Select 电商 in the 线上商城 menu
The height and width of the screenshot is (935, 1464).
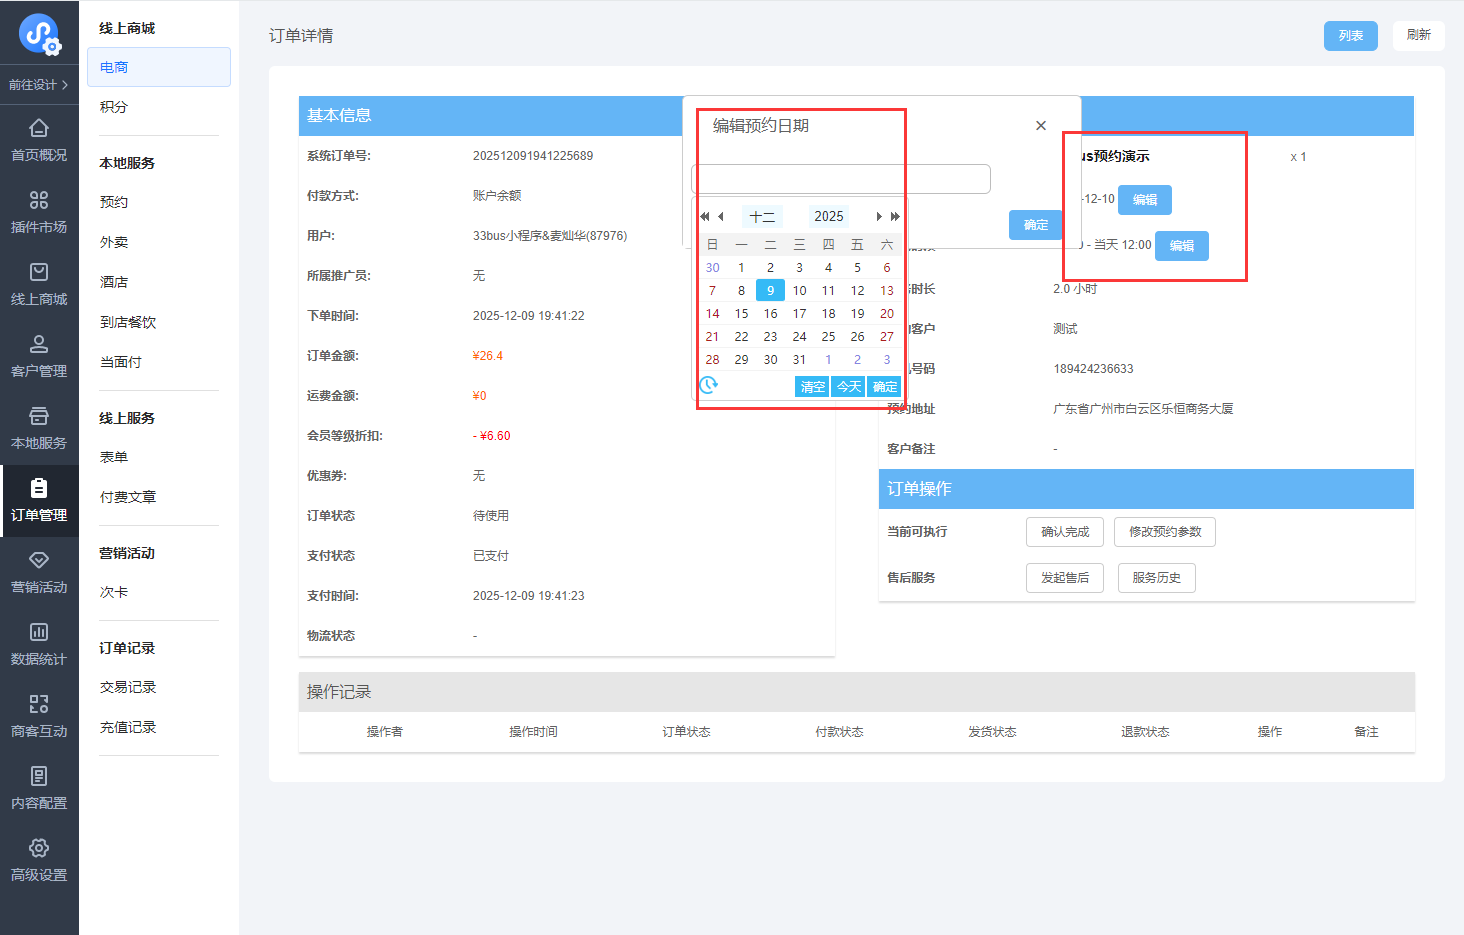coord(159,67)
